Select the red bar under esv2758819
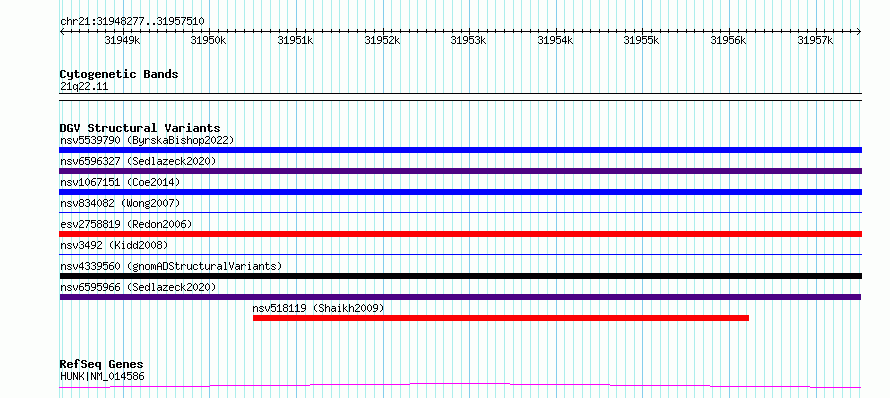Image resolution: width=890 pixels, height=398 pixels. [460, 234]
